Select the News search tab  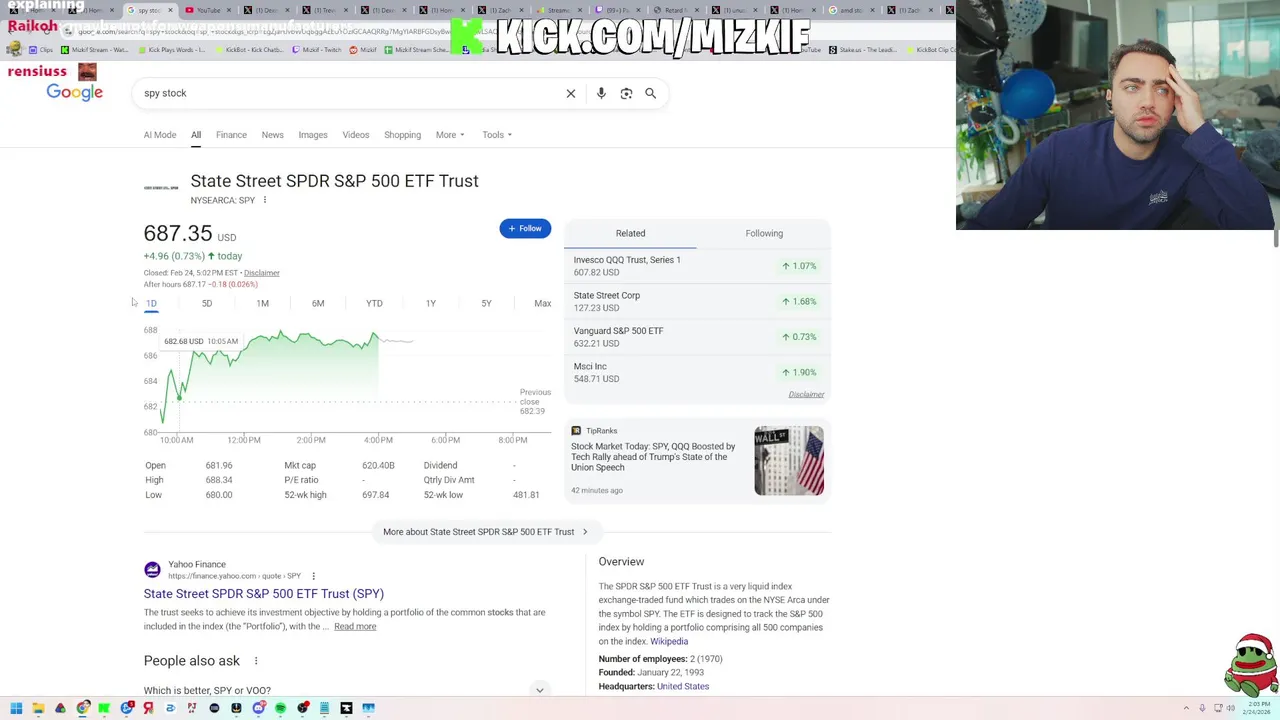tap(273, 135)
